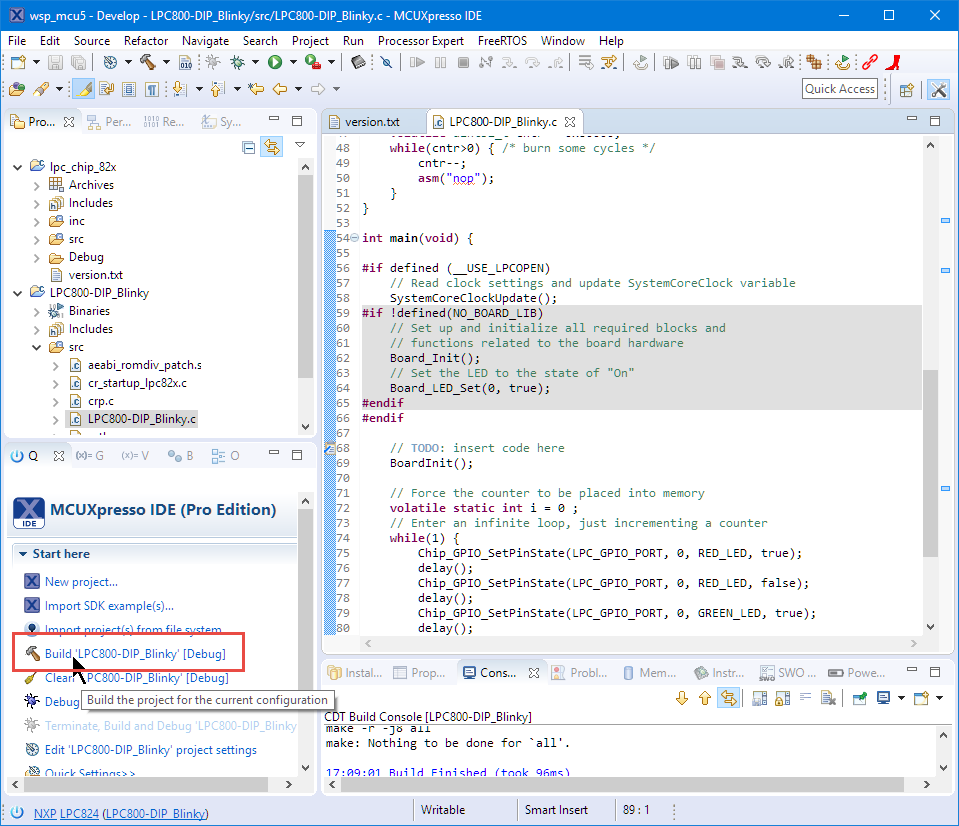Viewport: 959px width, 826px height.
Task: Expand the Binaries folder node
Action: [x=37, y=311]
